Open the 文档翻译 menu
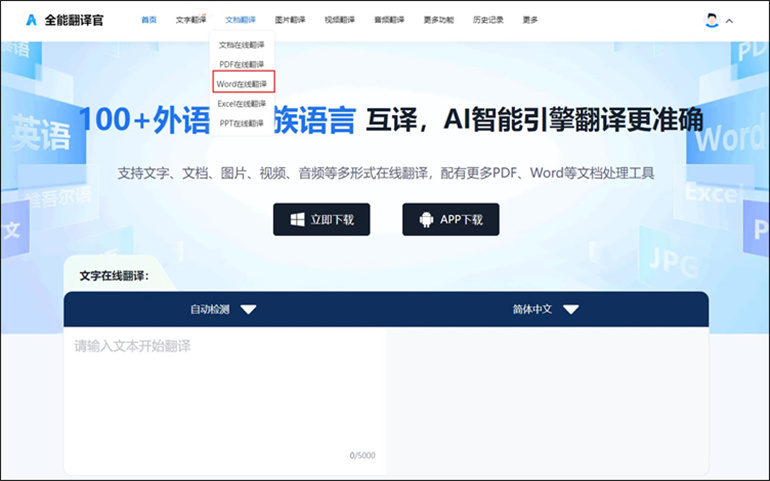The image size is (770, 481). pyautogui.click(x=241, y=20)
